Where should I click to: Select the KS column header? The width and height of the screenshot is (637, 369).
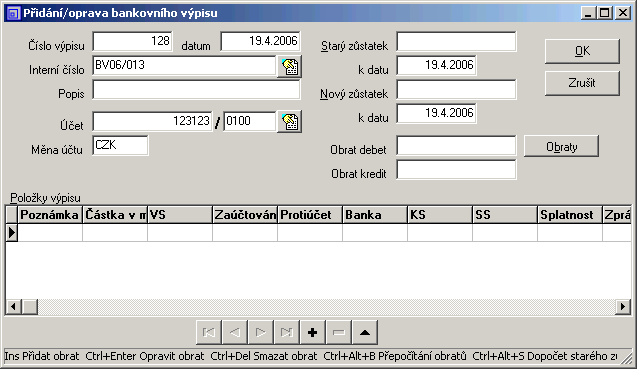click(x=440, y=215)
